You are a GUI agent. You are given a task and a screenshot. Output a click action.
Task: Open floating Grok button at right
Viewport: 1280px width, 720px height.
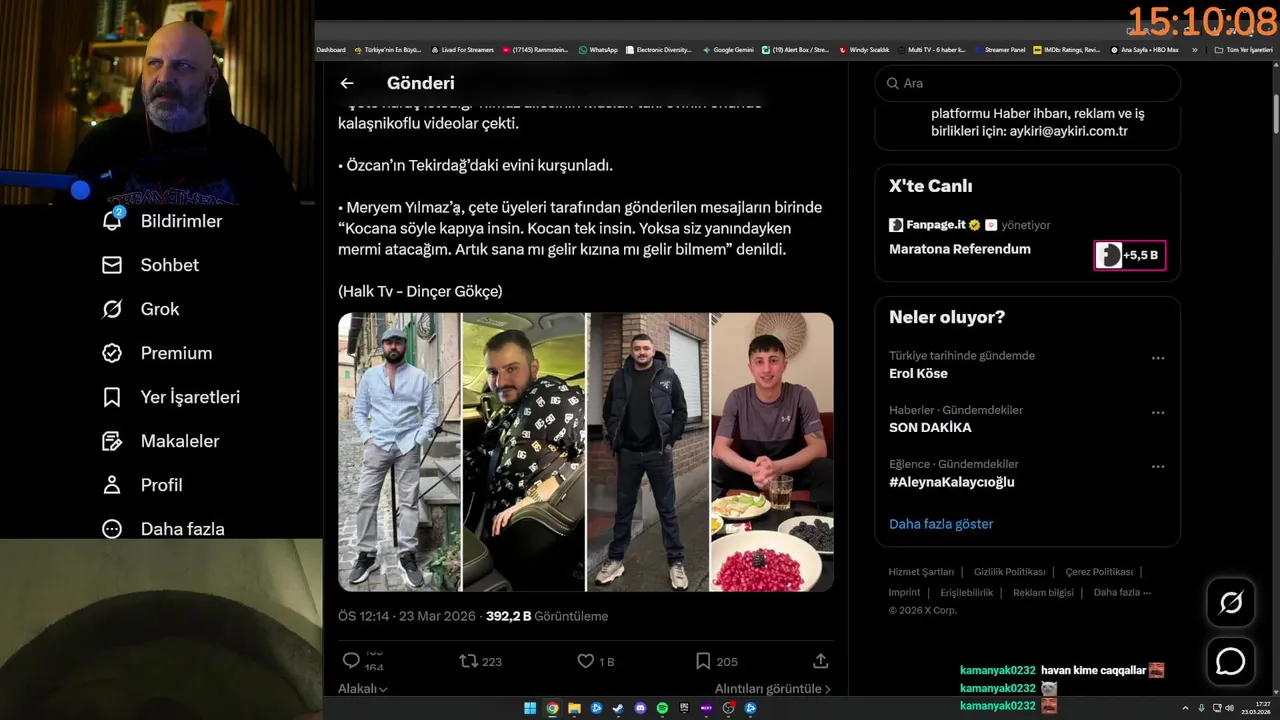[1230, 602]
